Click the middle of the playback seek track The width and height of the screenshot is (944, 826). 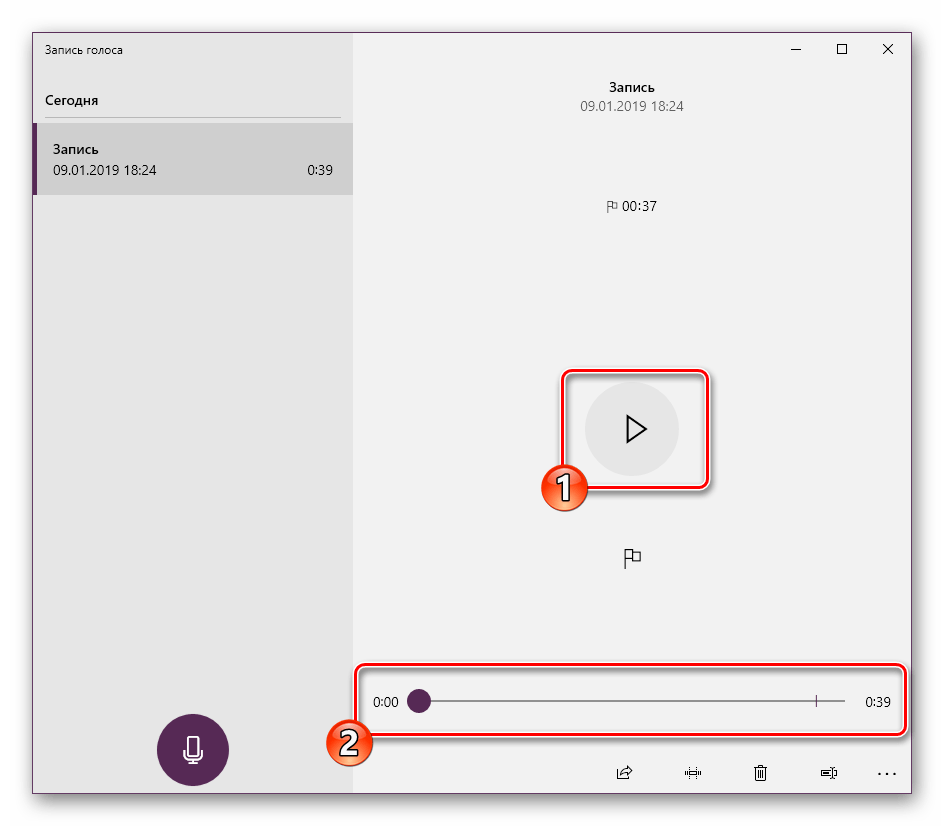tap(632, 702)
